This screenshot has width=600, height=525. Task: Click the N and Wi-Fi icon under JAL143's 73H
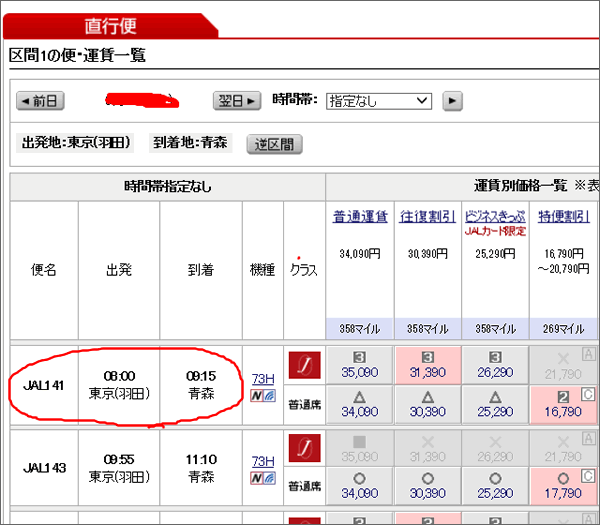tap(262, 479)
